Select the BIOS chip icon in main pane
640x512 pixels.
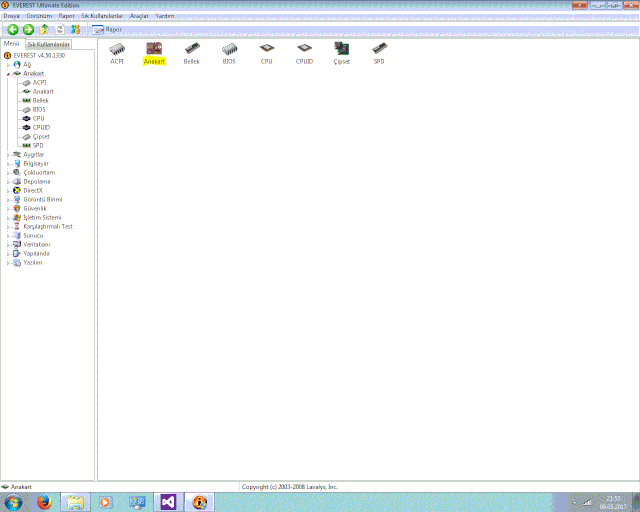tap(229, 53)
